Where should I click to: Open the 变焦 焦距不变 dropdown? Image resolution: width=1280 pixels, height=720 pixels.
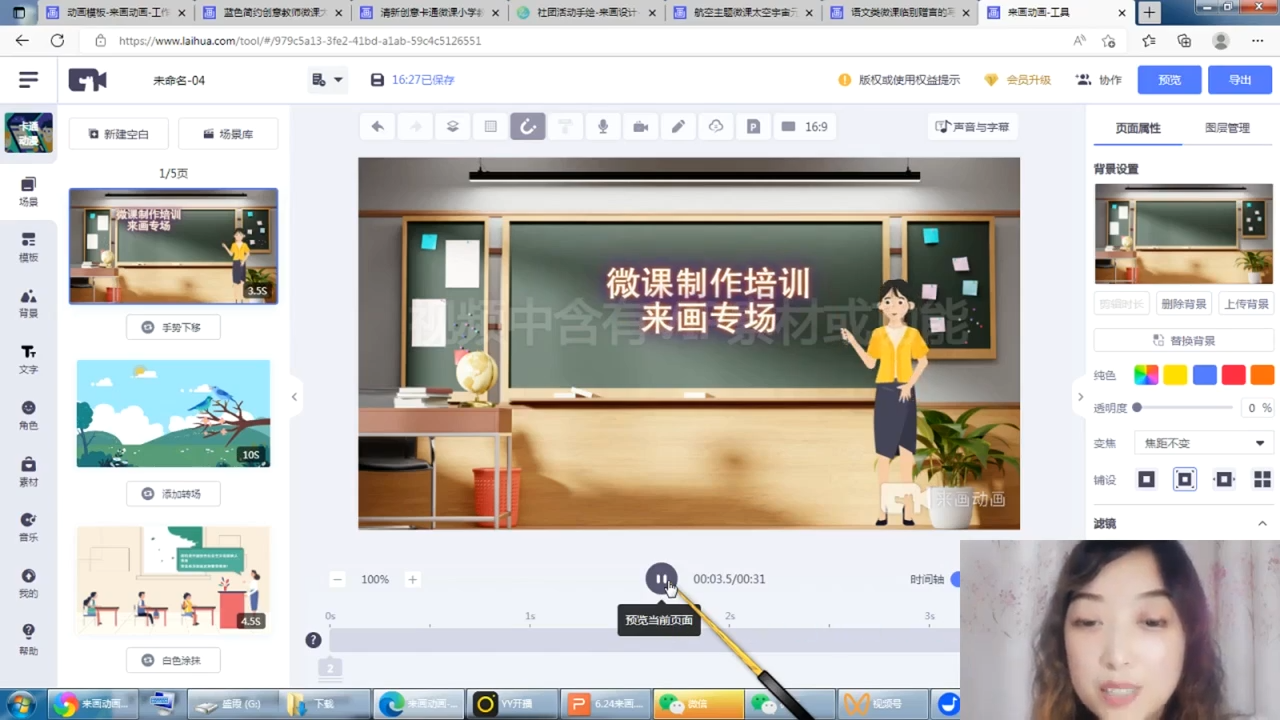pos(1204,443)
